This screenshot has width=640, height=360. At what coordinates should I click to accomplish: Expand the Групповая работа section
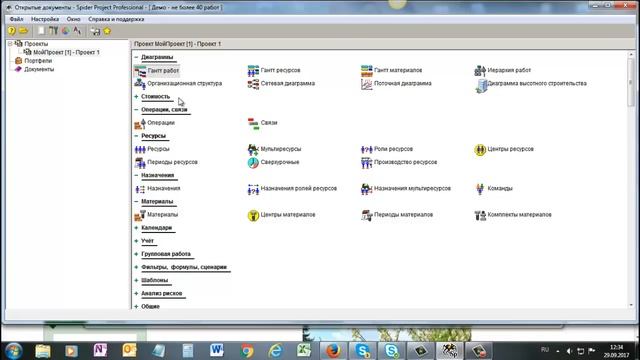click(136, 254)
